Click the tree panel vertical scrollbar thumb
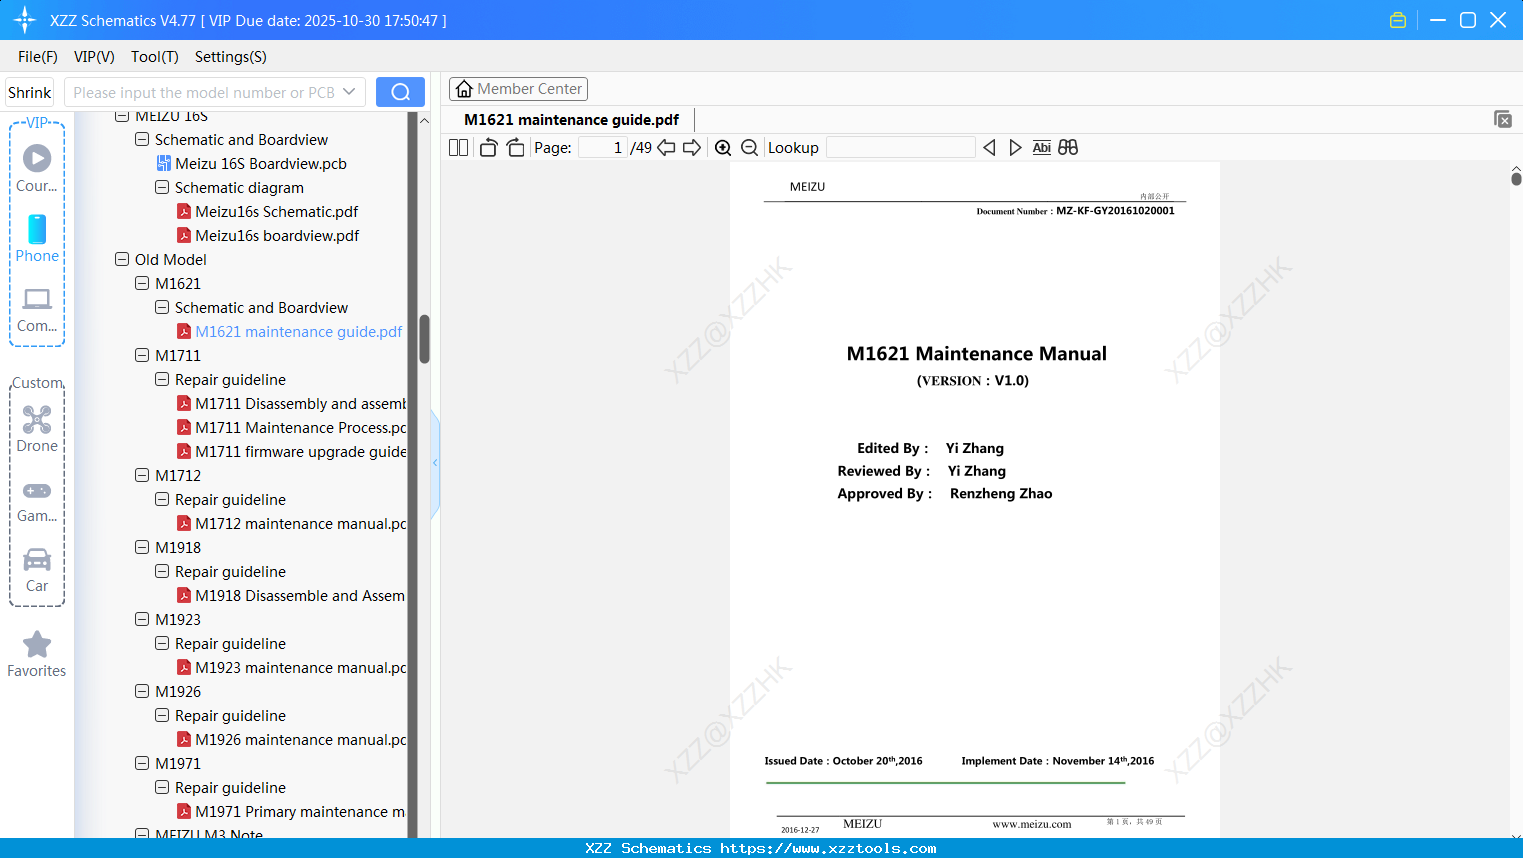This screenshot has height=858, width=1523. coord(424,340)
